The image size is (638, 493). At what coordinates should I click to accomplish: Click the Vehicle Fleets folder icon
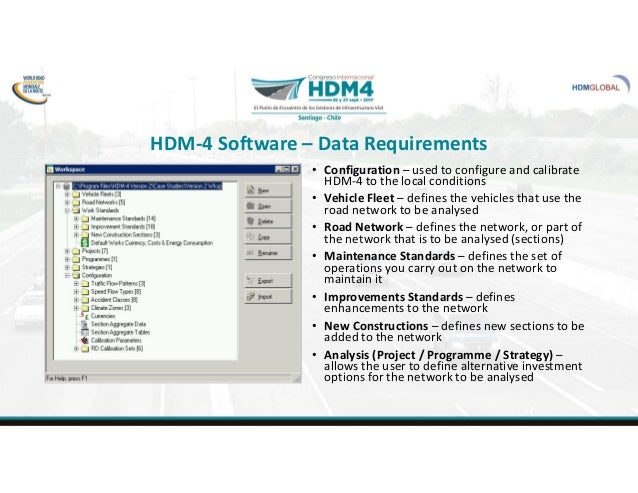point(76,194)
